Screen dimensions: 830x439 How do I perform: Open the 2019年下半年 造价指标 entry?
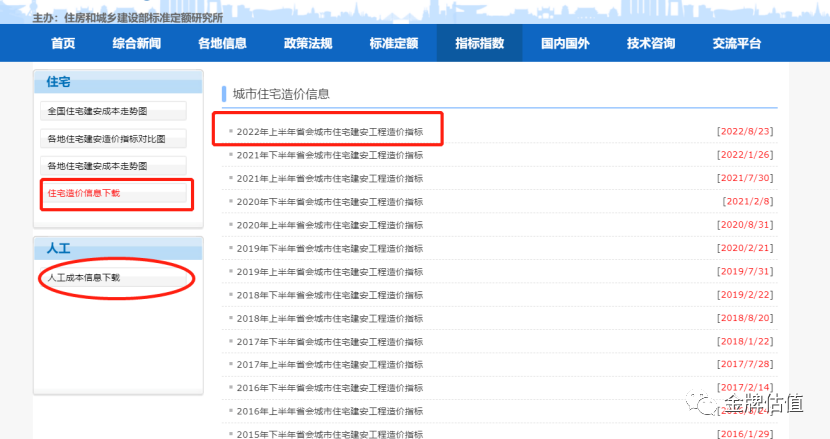coord(330,248)
